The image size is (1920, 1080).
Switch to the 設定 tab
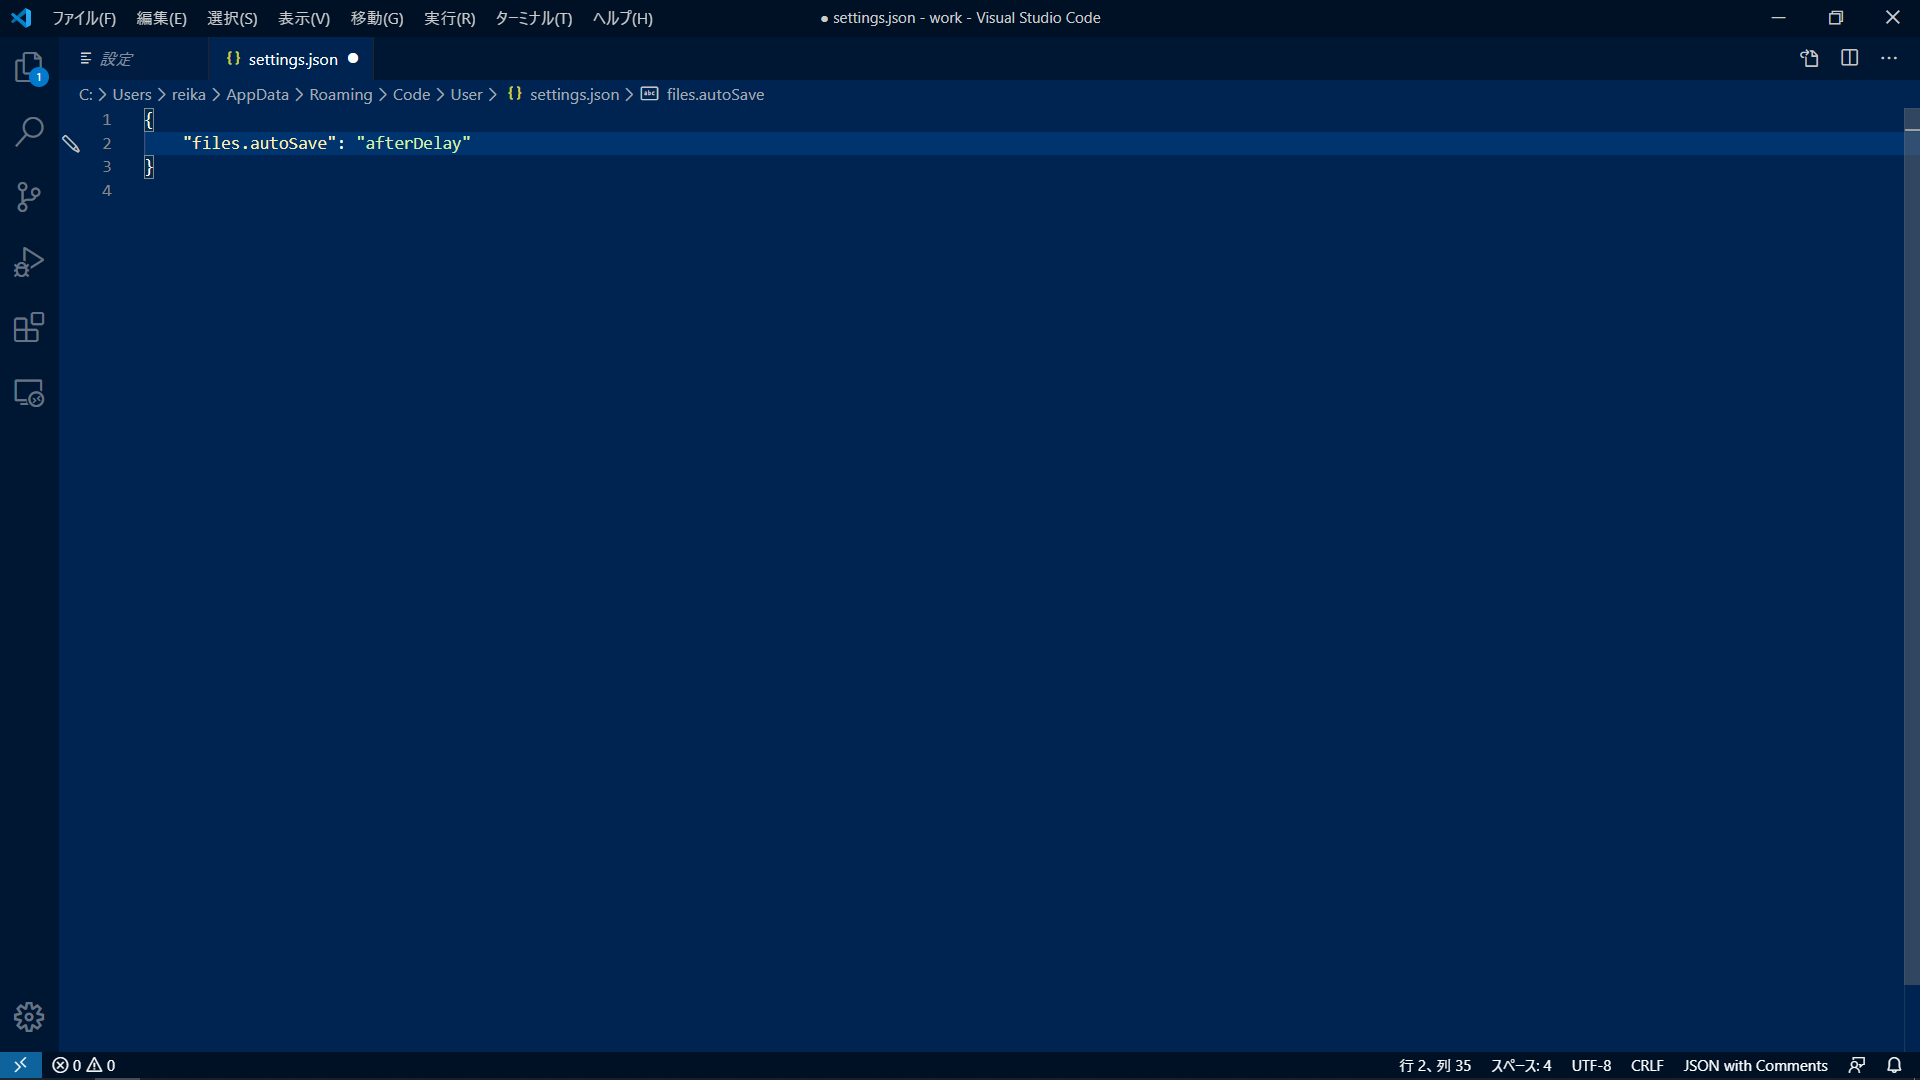pos(116,59)
